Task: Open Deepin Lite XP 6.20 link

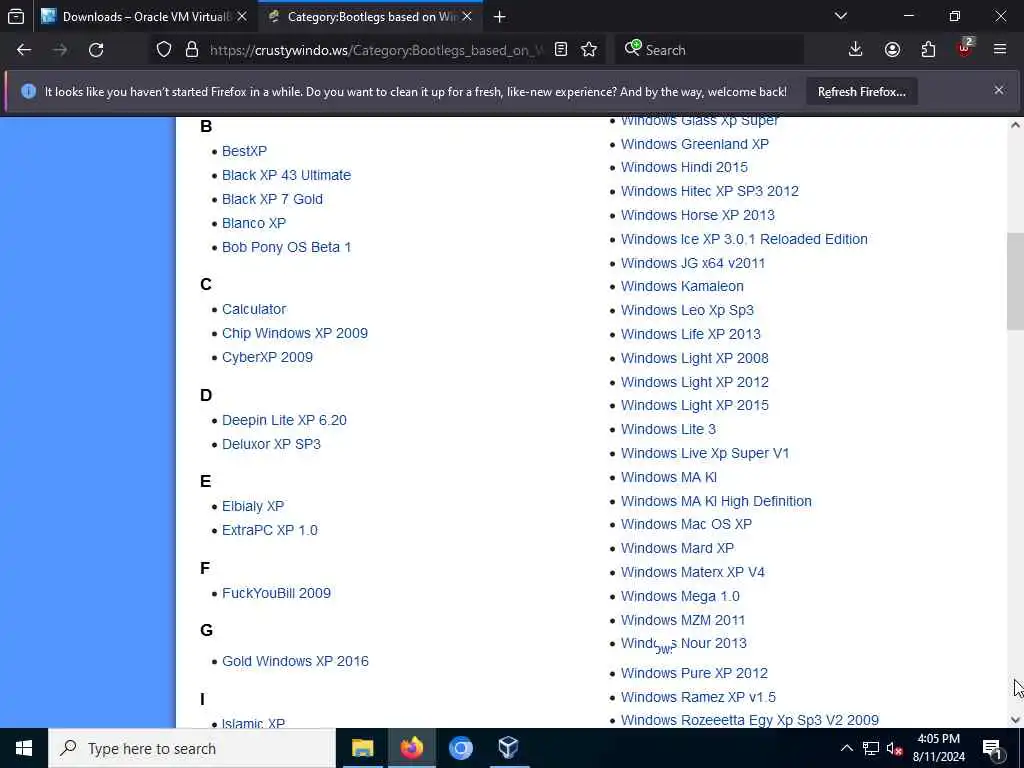Action: coord(284,420)
